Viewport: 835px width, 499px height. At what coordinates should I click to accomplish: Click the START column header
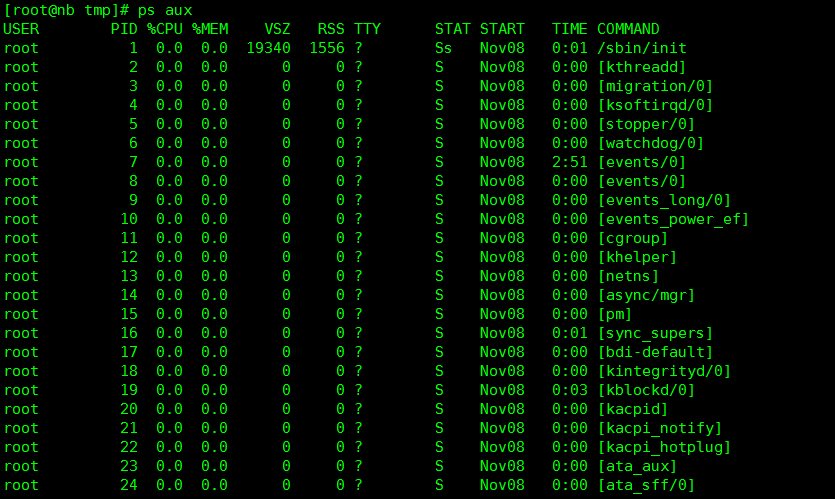point(502,29)
